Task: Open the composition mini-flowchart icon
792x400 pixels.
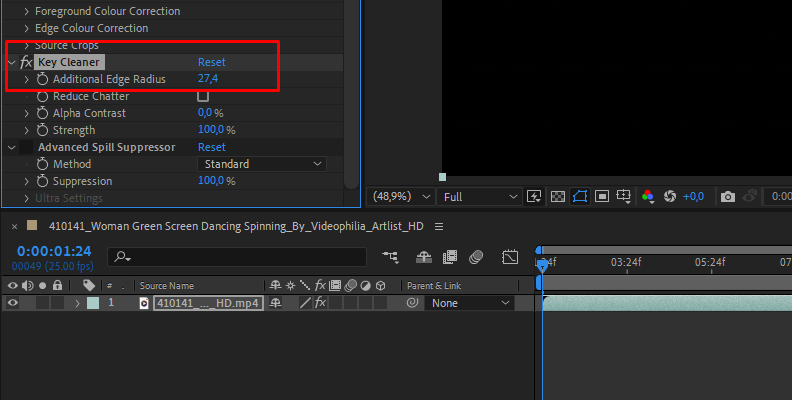Action: (390, 257)
